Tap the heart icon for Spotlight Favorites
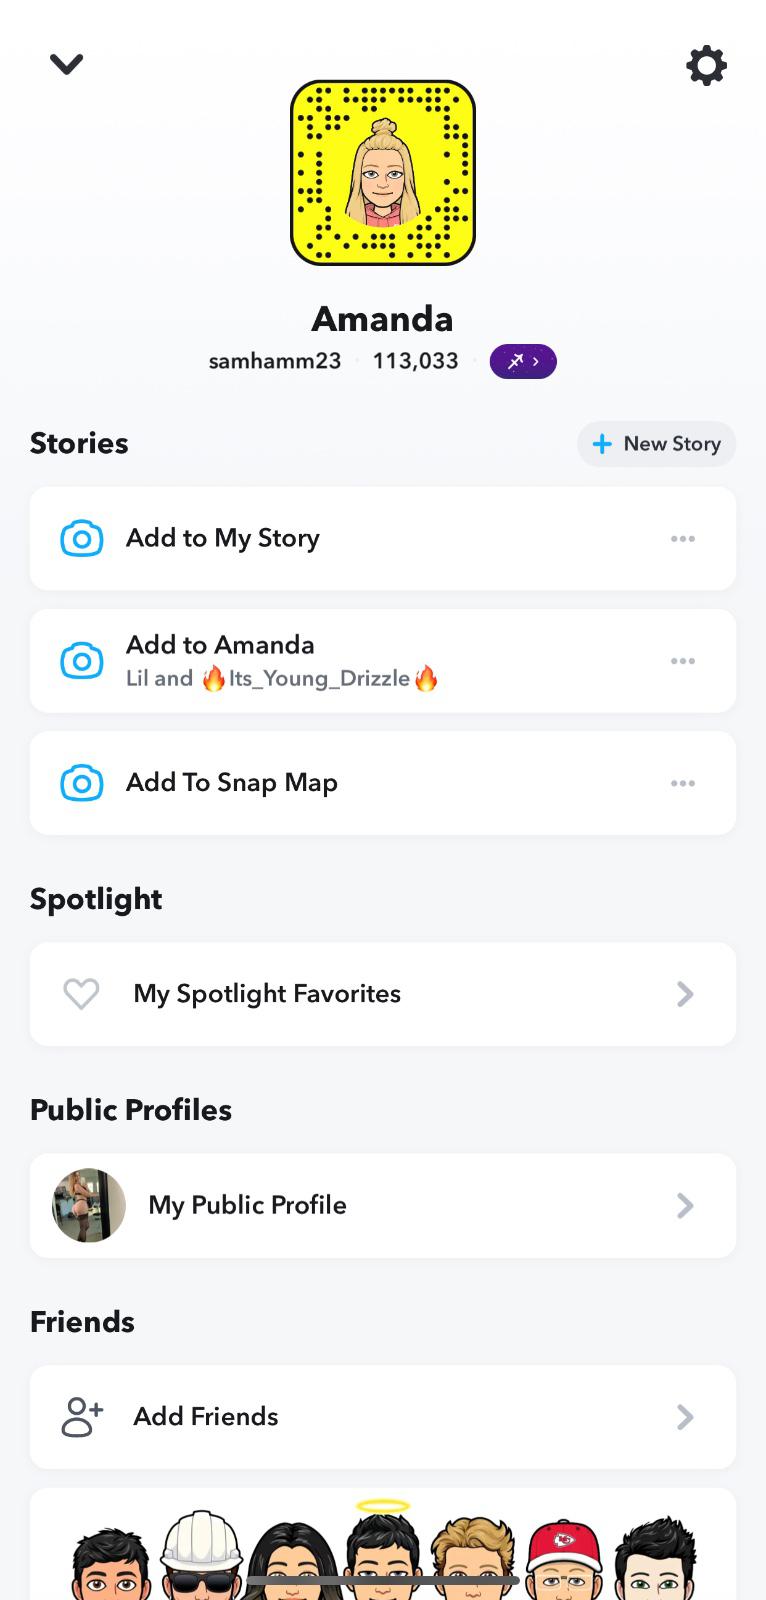 [x=81, y=994]
